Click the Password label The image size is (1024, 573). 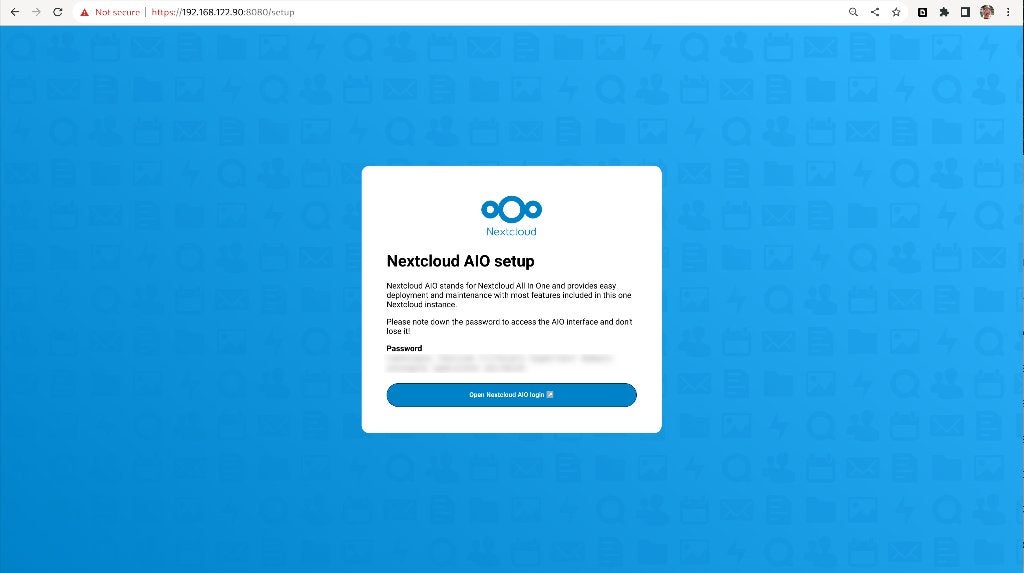click(x=404, y=348)
